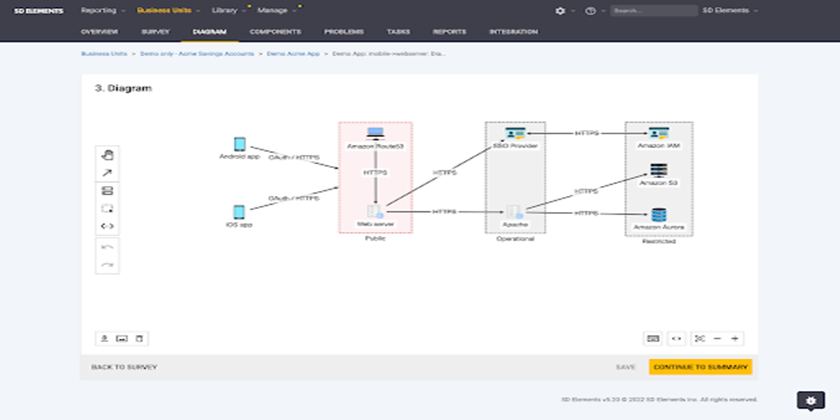840x420 pixels.
Task: Select the HTTPS label from Apache to Amazon Aurora
Action: (x=586, y=213)
